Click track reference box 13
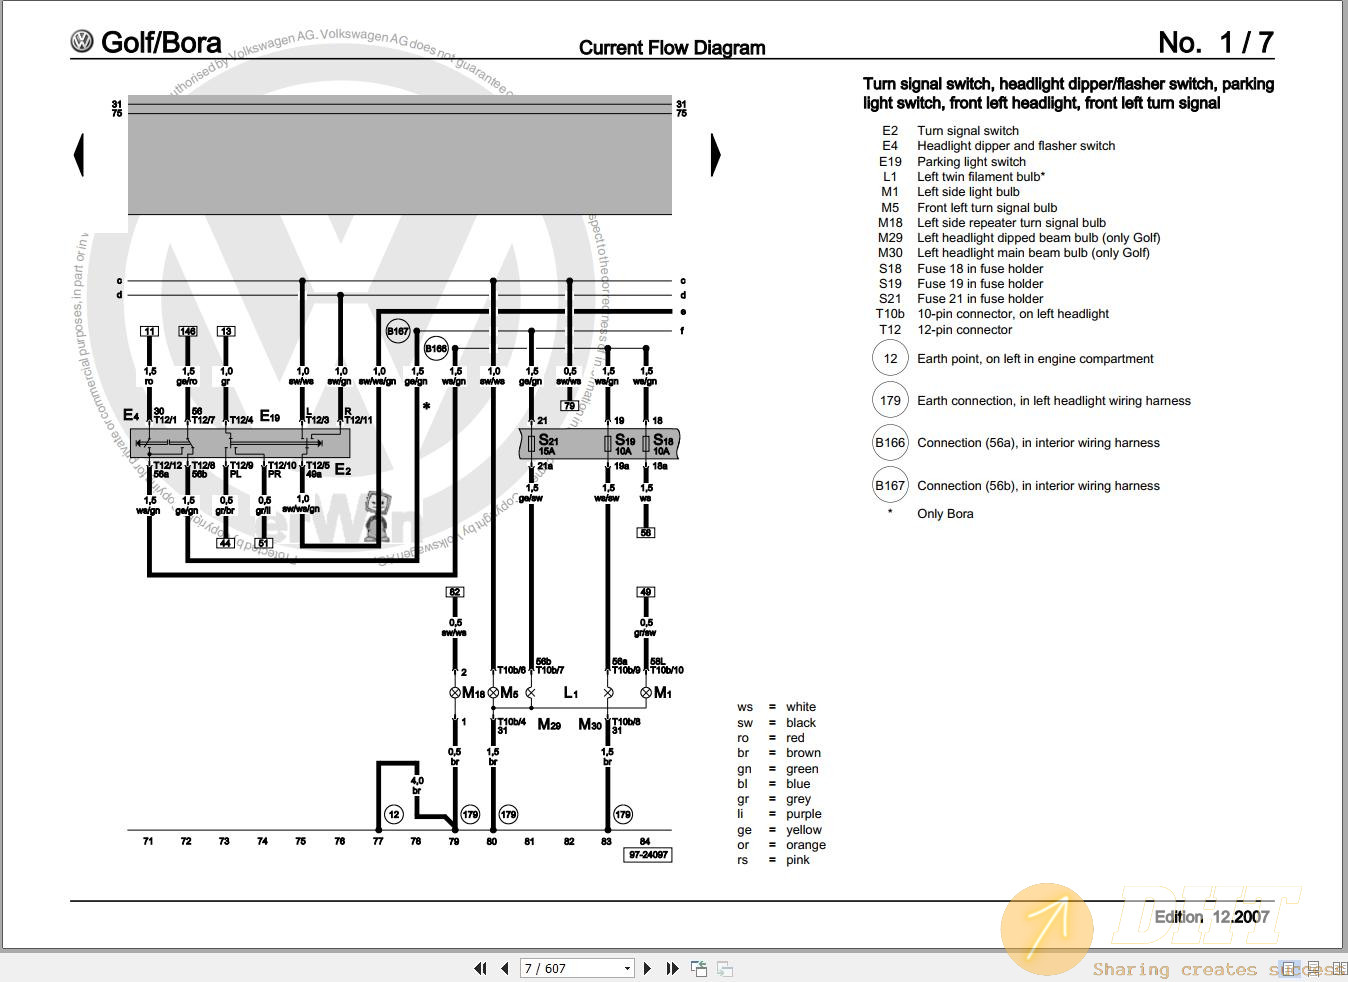The height and width of the screenshot is (982, 1348). coord(226,331)
